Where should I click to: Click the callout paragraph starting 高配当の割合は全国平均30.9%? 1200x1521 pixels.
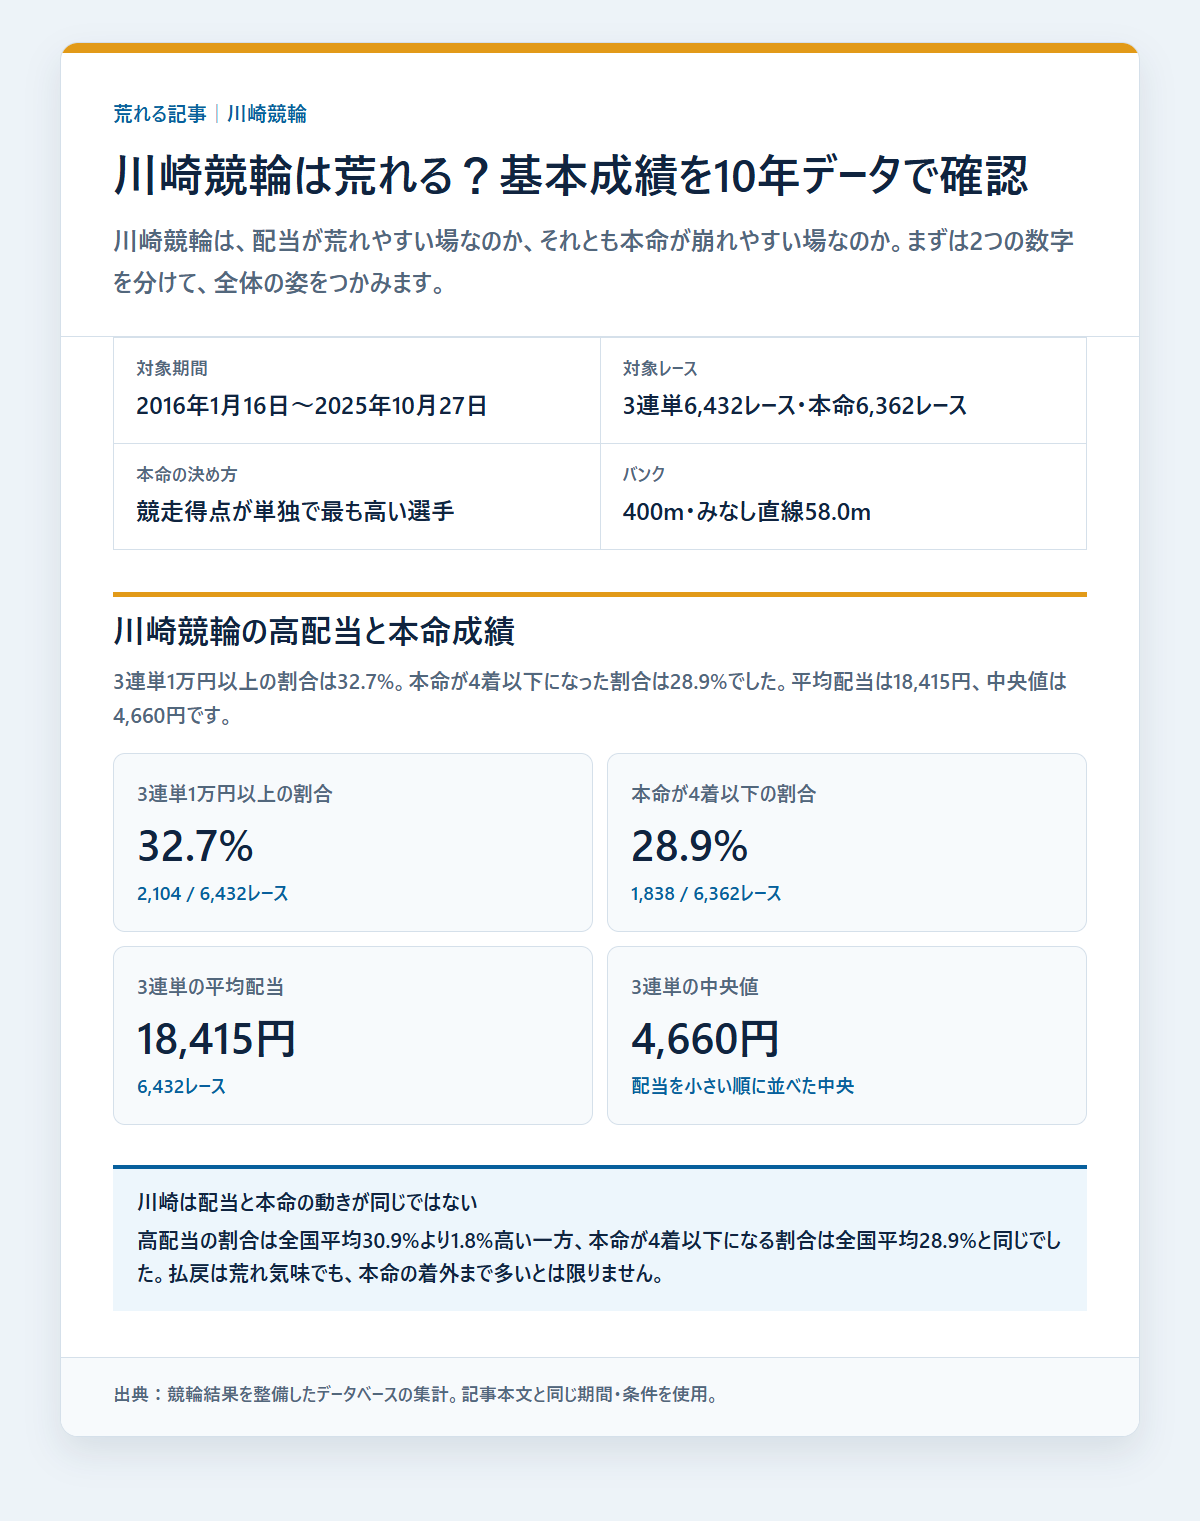click(x=599, y=1257)
